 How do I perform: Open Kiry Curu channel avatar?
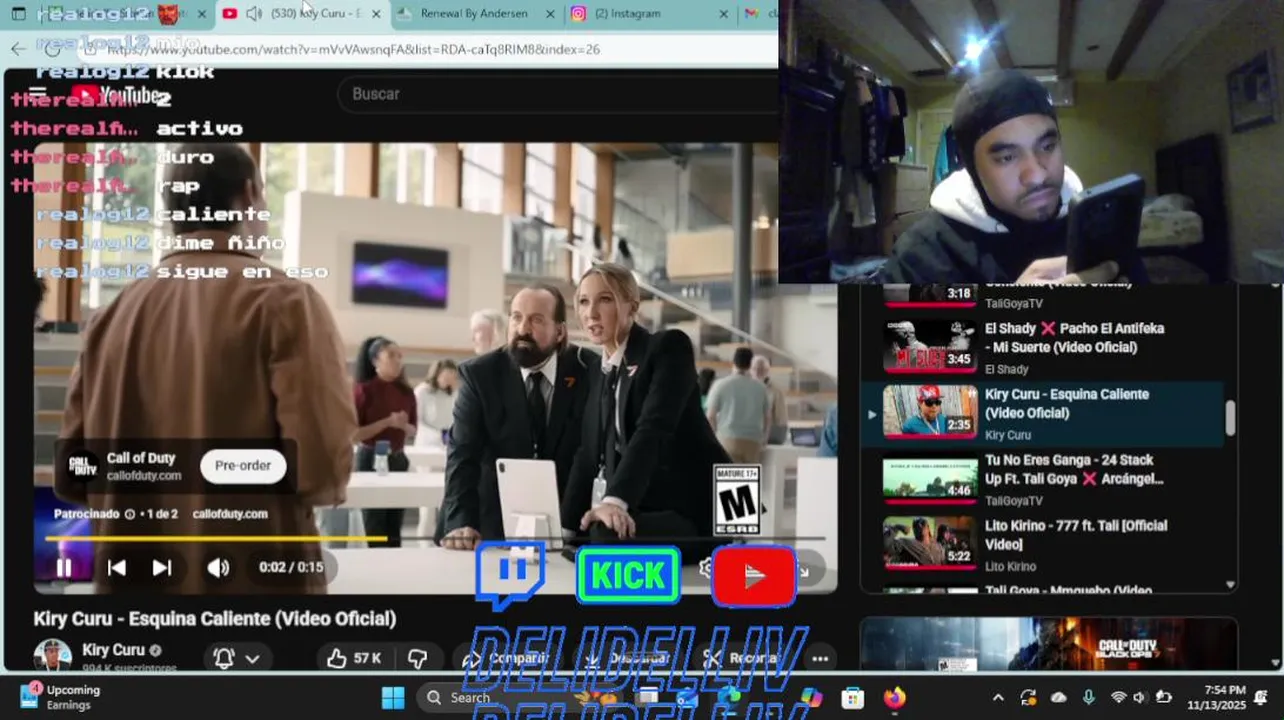pos(52,656)
